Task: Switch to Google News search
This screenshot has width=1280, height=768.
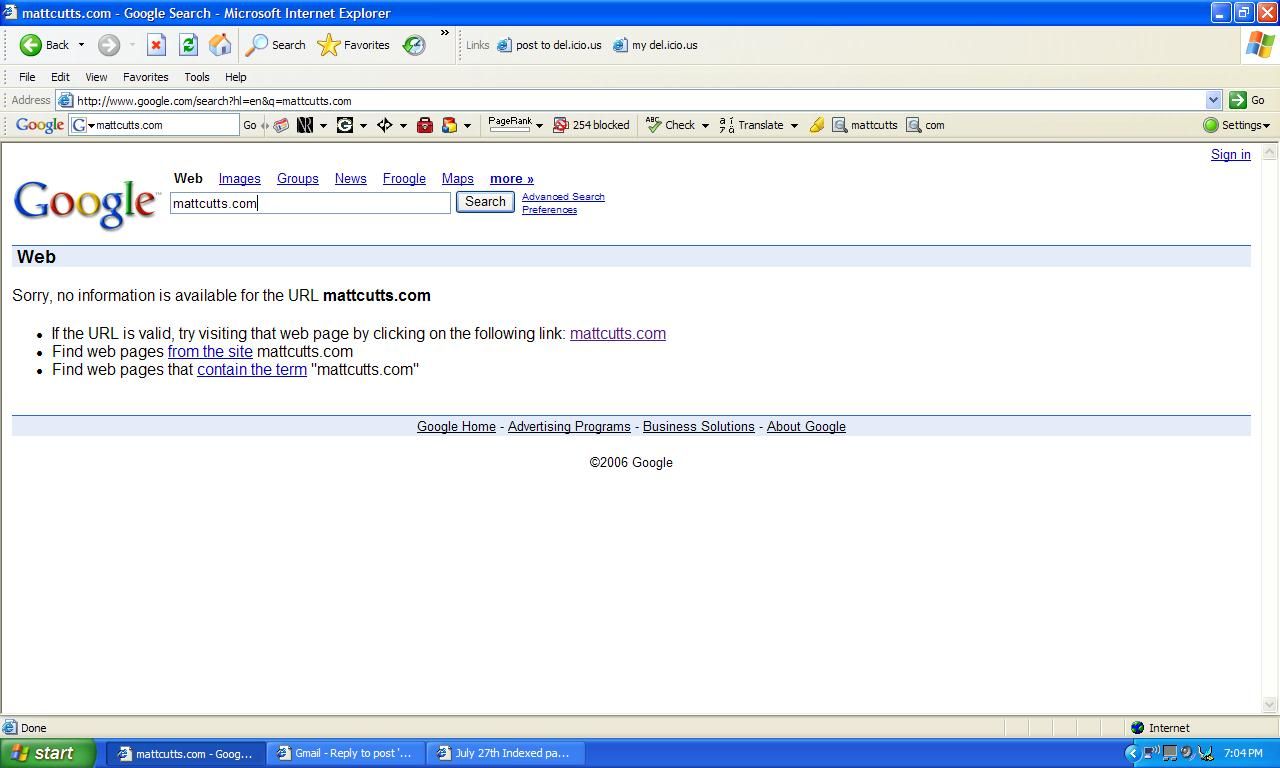Action: (350, 179)
